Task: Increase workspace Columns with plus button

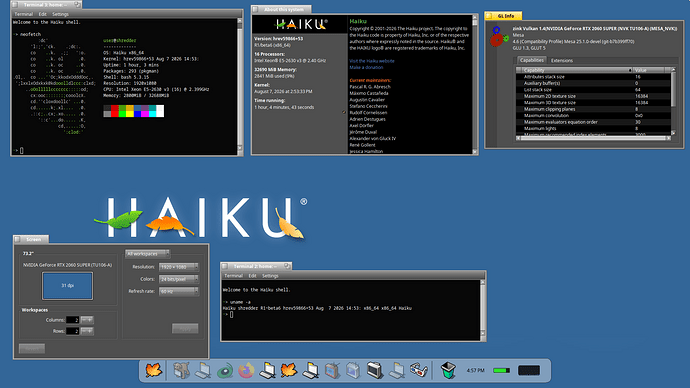Action: pyautogui.click(x=90, y=320)
